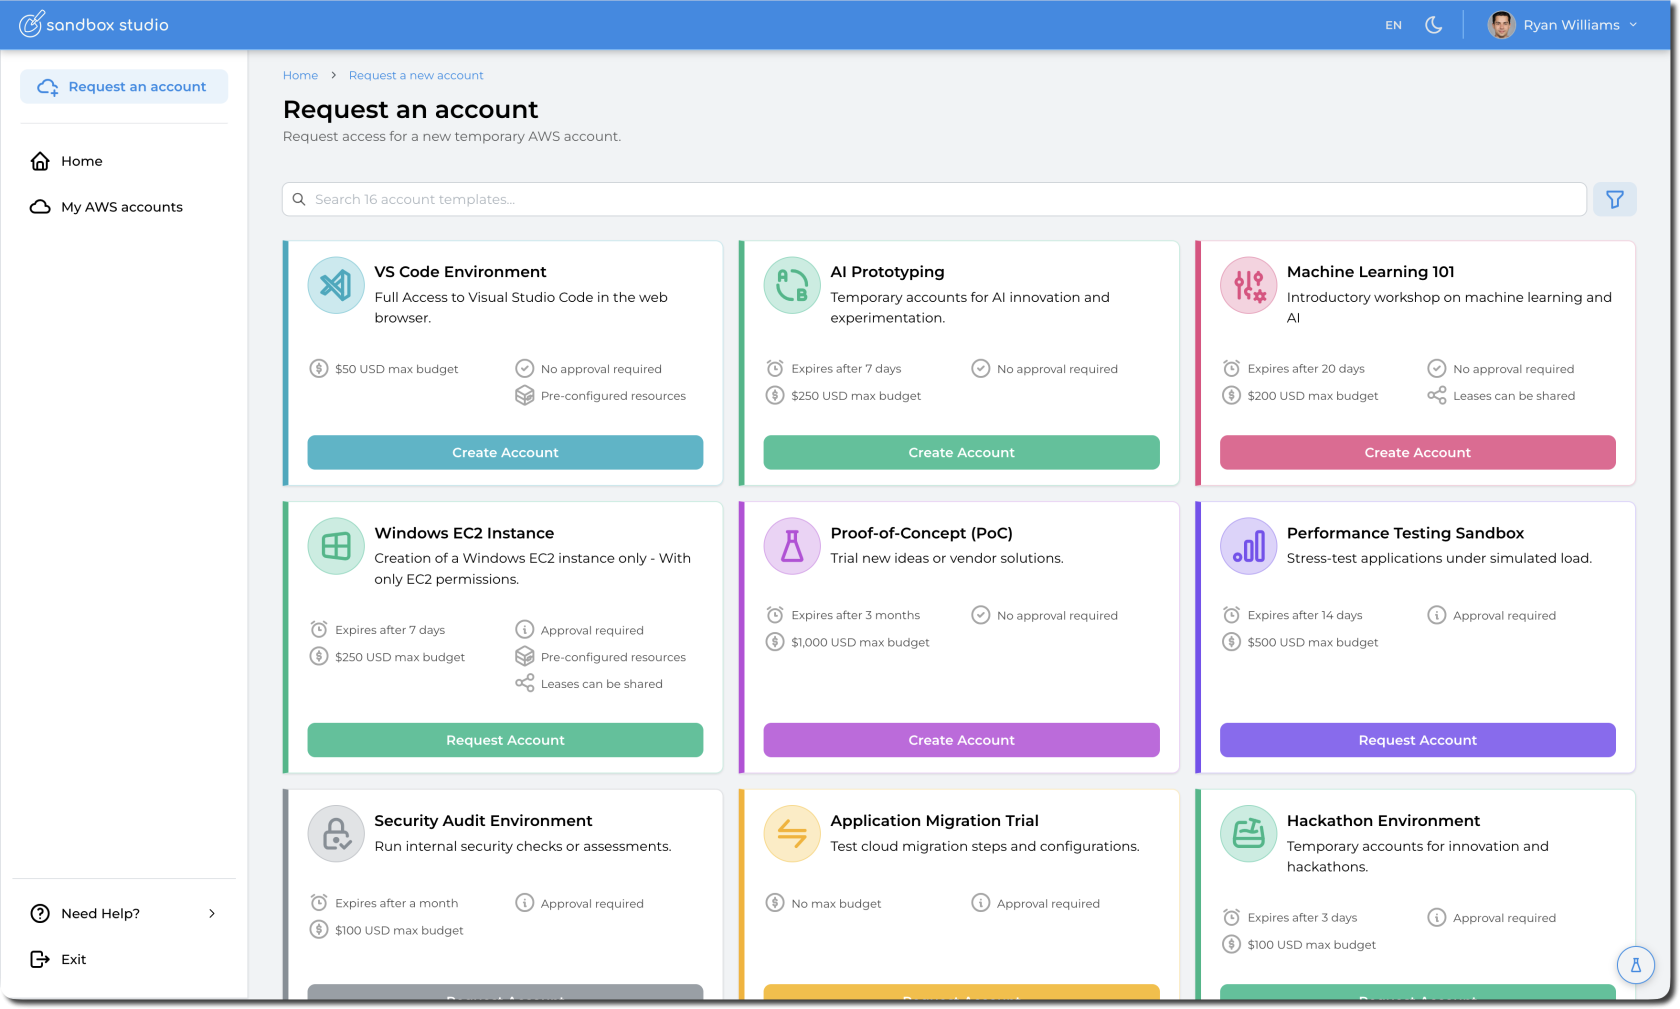
Task: Toggle dark mode moon icon
Action: point(1433,25)
